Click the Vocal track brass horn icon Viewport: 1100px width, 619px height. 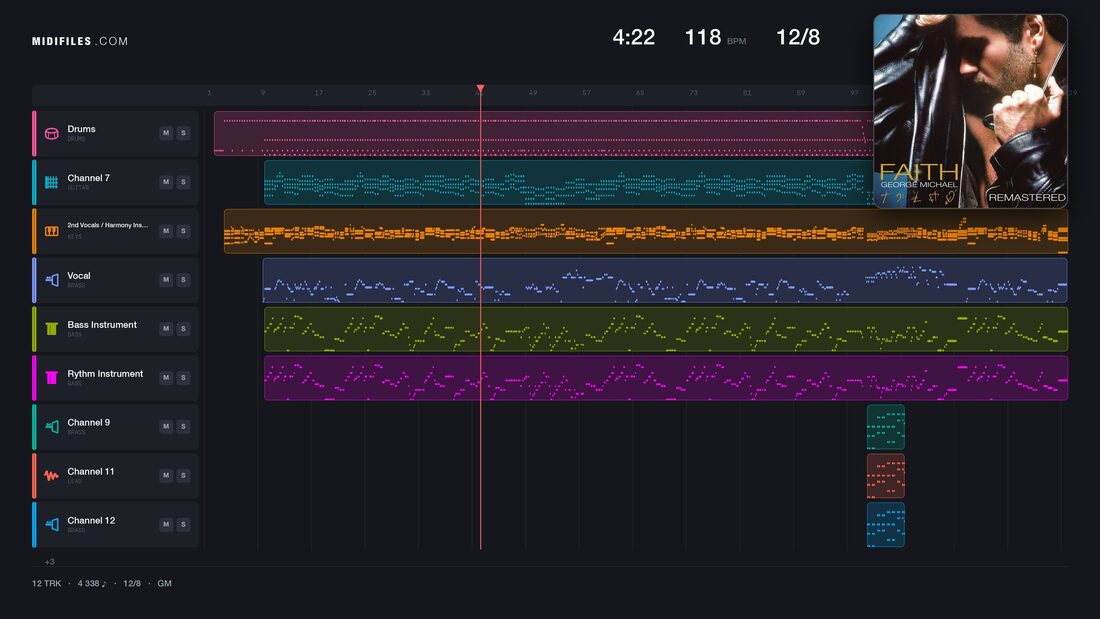click(x=51, y=280)
